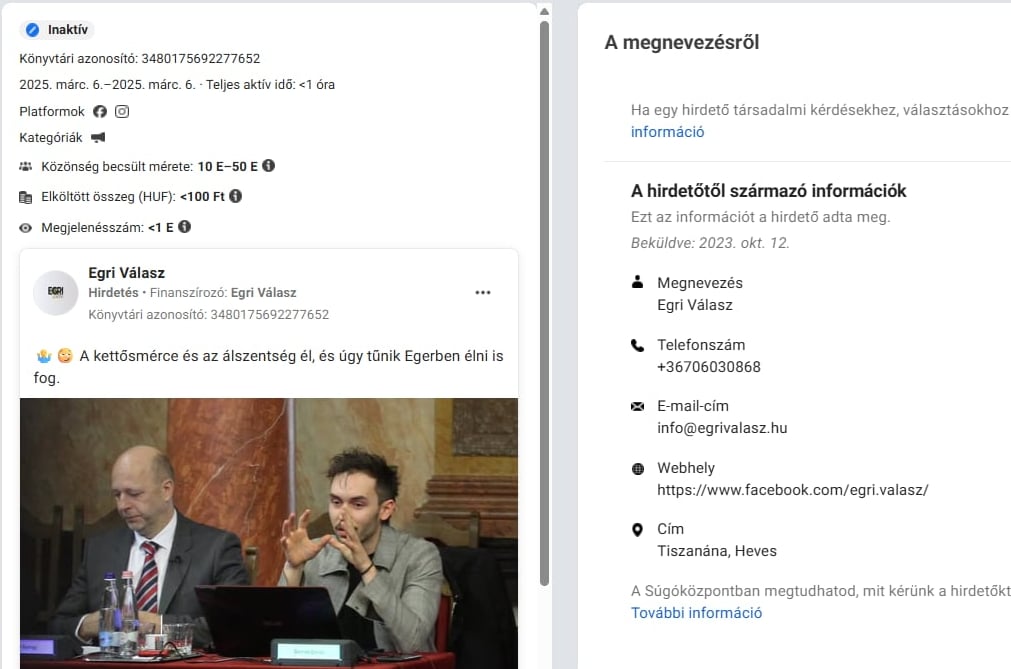Image resolution: width=1011 pixels, height=669 pixels.
Task: Click the blue Inaktív status badge
Action: [57, 30]
